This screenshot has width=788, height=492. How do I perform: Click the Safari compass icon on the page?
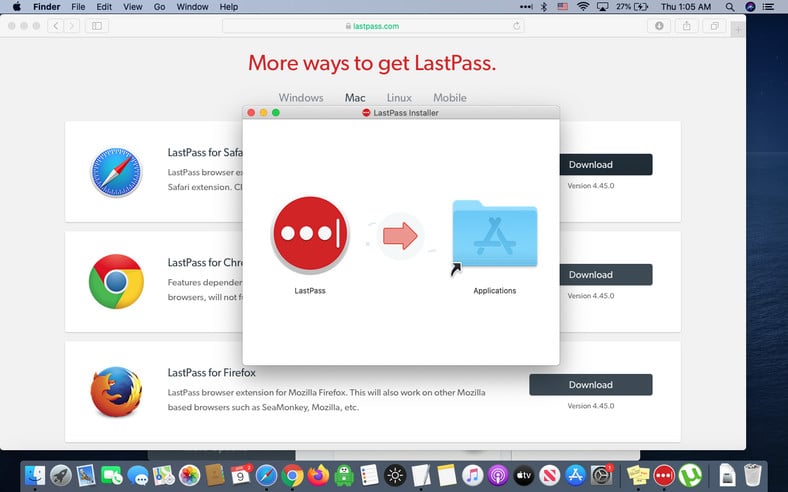tap(116, 172)
